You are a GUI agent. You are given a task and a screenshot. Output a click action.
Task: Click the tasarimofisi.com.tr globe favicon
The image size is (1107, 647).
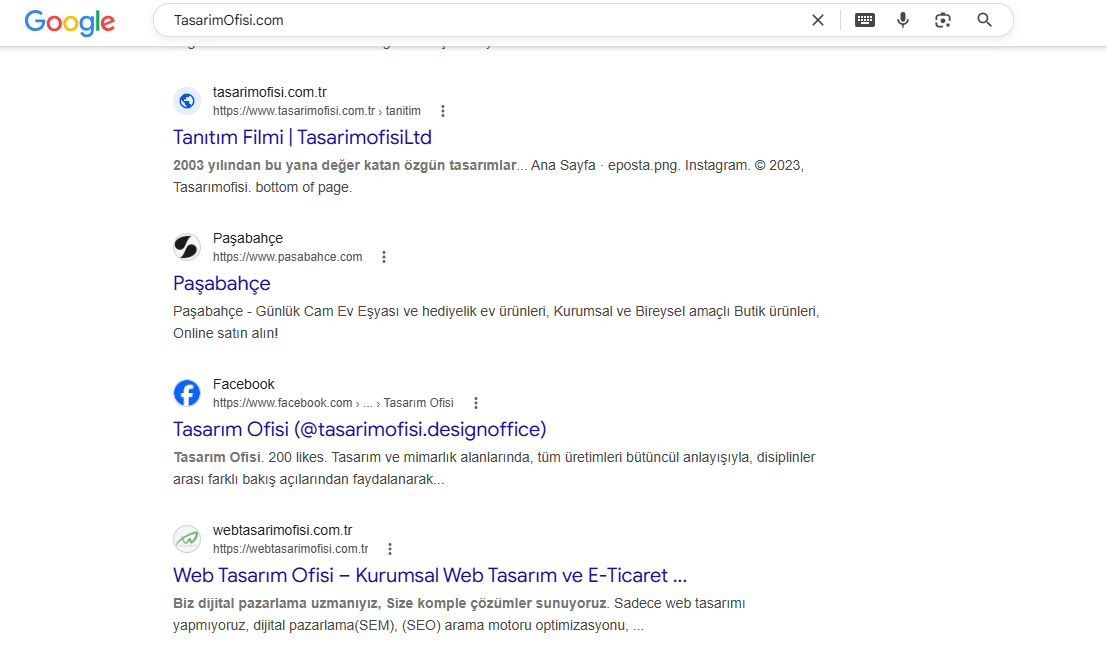187,101
